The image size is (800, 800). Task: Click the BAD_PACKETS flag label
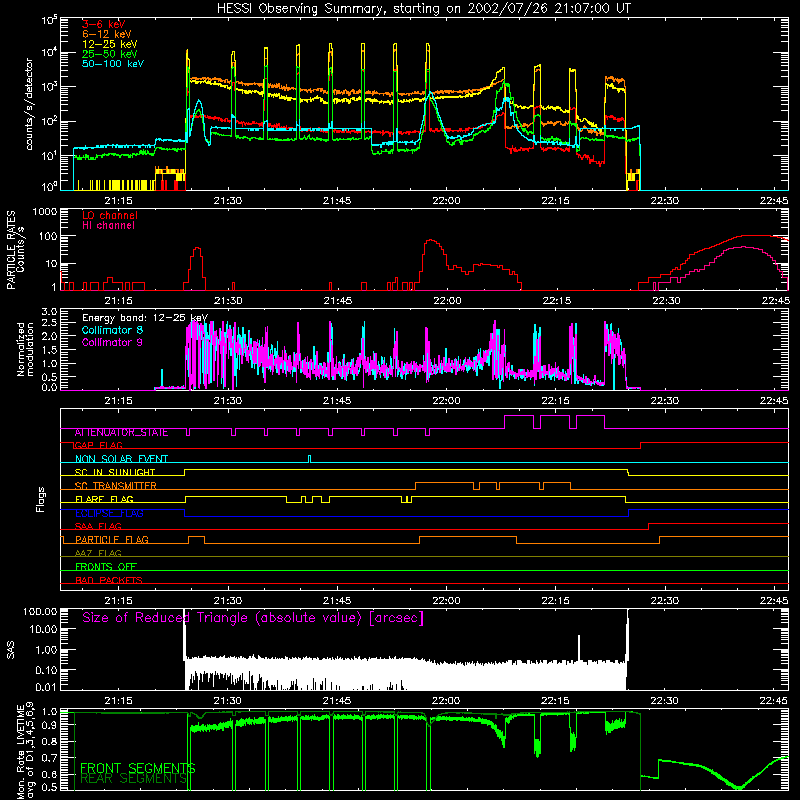pos(109,581)
